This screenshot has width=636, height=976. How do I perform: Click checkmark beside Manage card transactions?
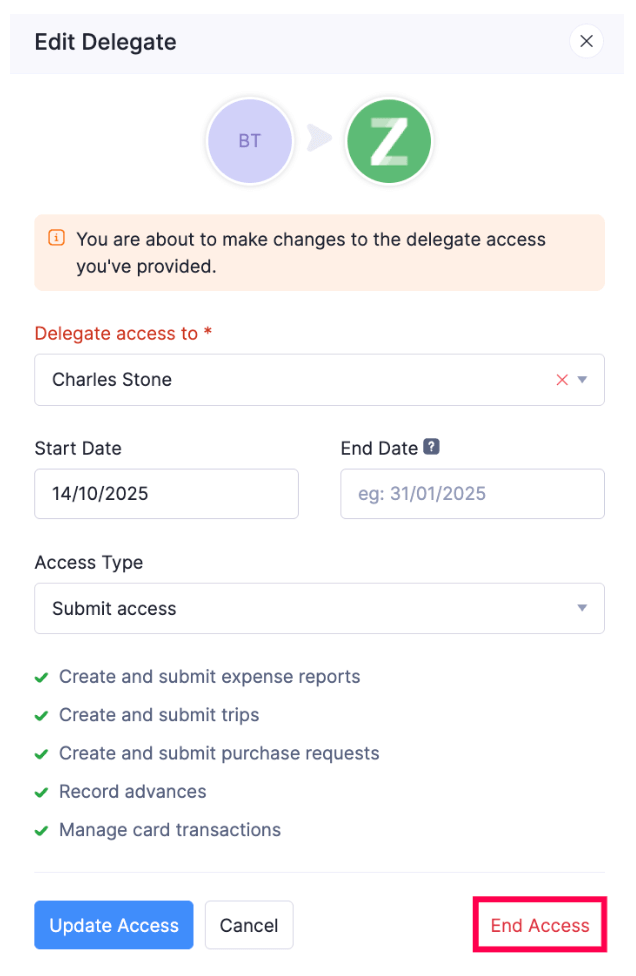tap(42, 830)
